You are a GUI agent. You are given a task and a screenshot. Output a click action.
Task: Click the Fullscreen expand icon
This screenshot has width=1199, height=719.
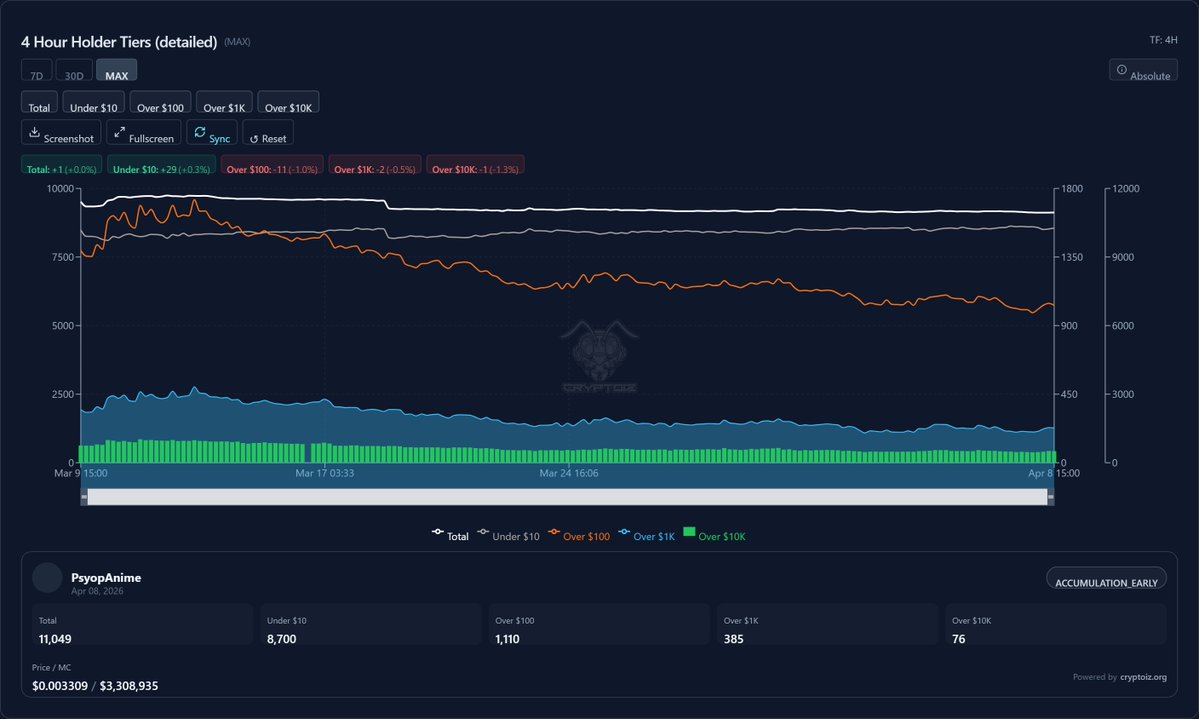(119, 133)
